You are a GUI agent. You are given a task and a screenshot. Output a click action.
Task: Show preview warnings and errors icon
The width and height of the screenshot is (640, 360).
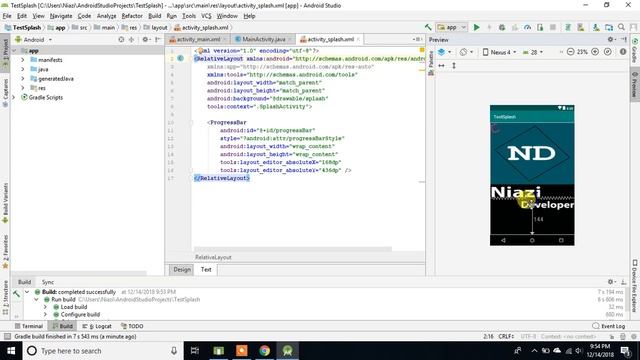(623, 52)
